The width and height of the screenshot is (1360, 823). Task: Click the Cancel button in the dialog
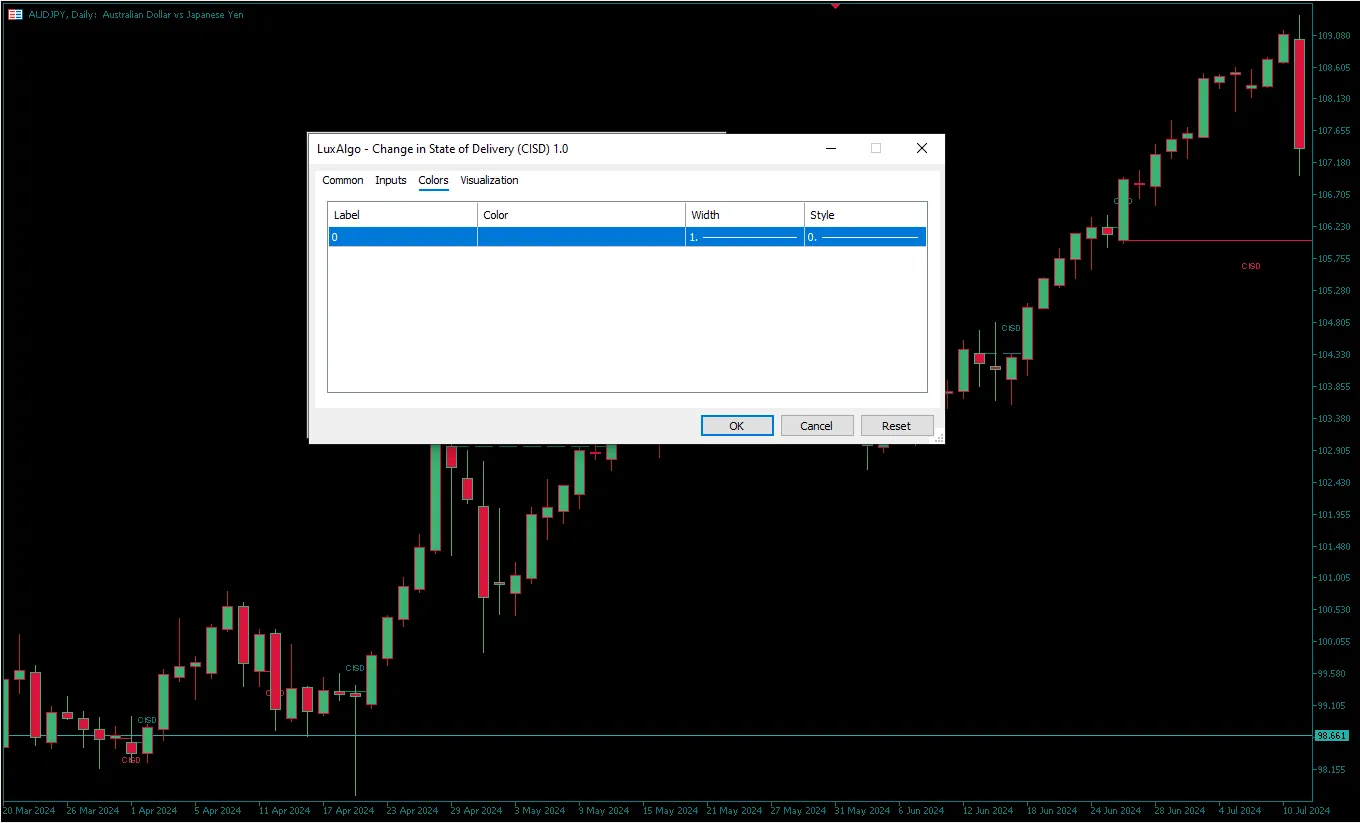(817, 426)
